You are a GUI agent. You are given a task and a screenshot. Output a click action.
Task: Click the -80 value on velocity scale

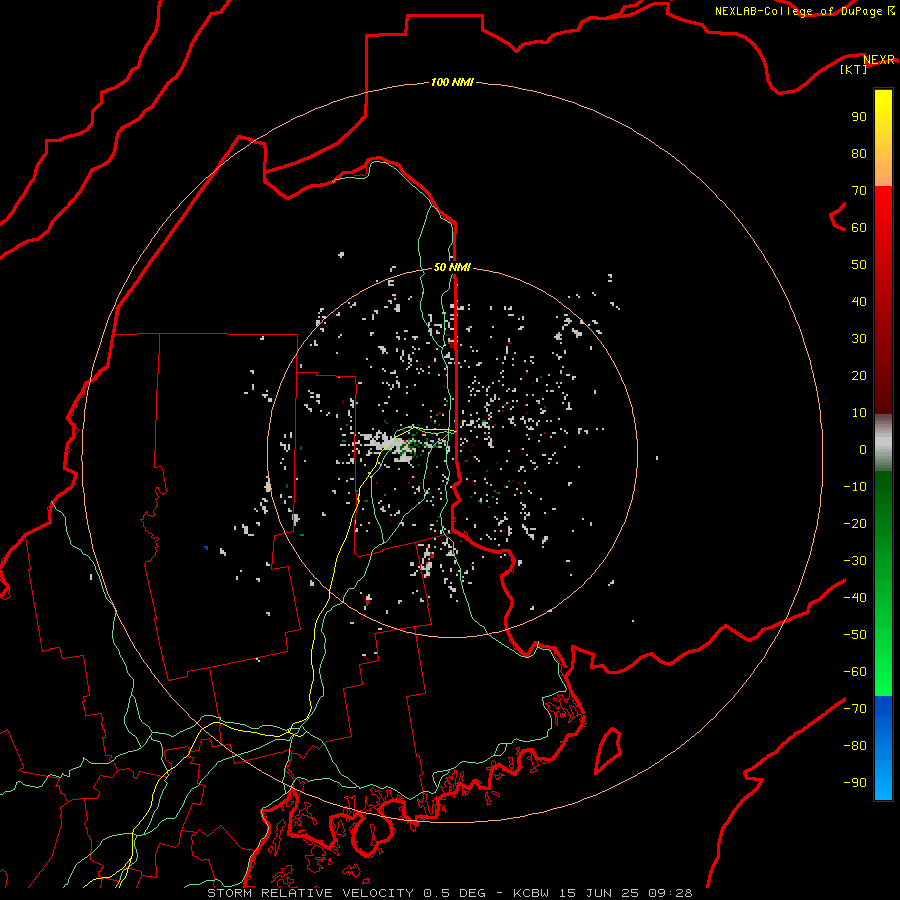click(x=855, y=746)
